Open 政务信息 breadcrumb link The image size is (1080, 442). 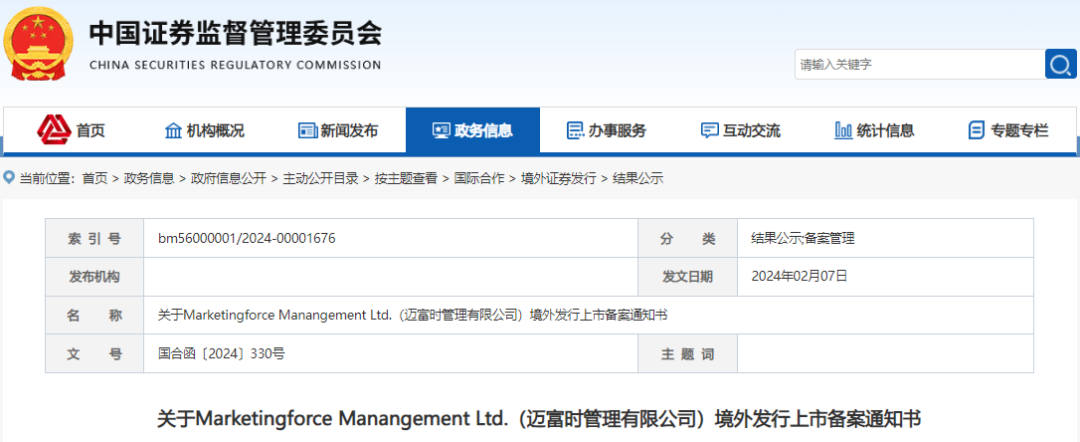coord(149,178)
